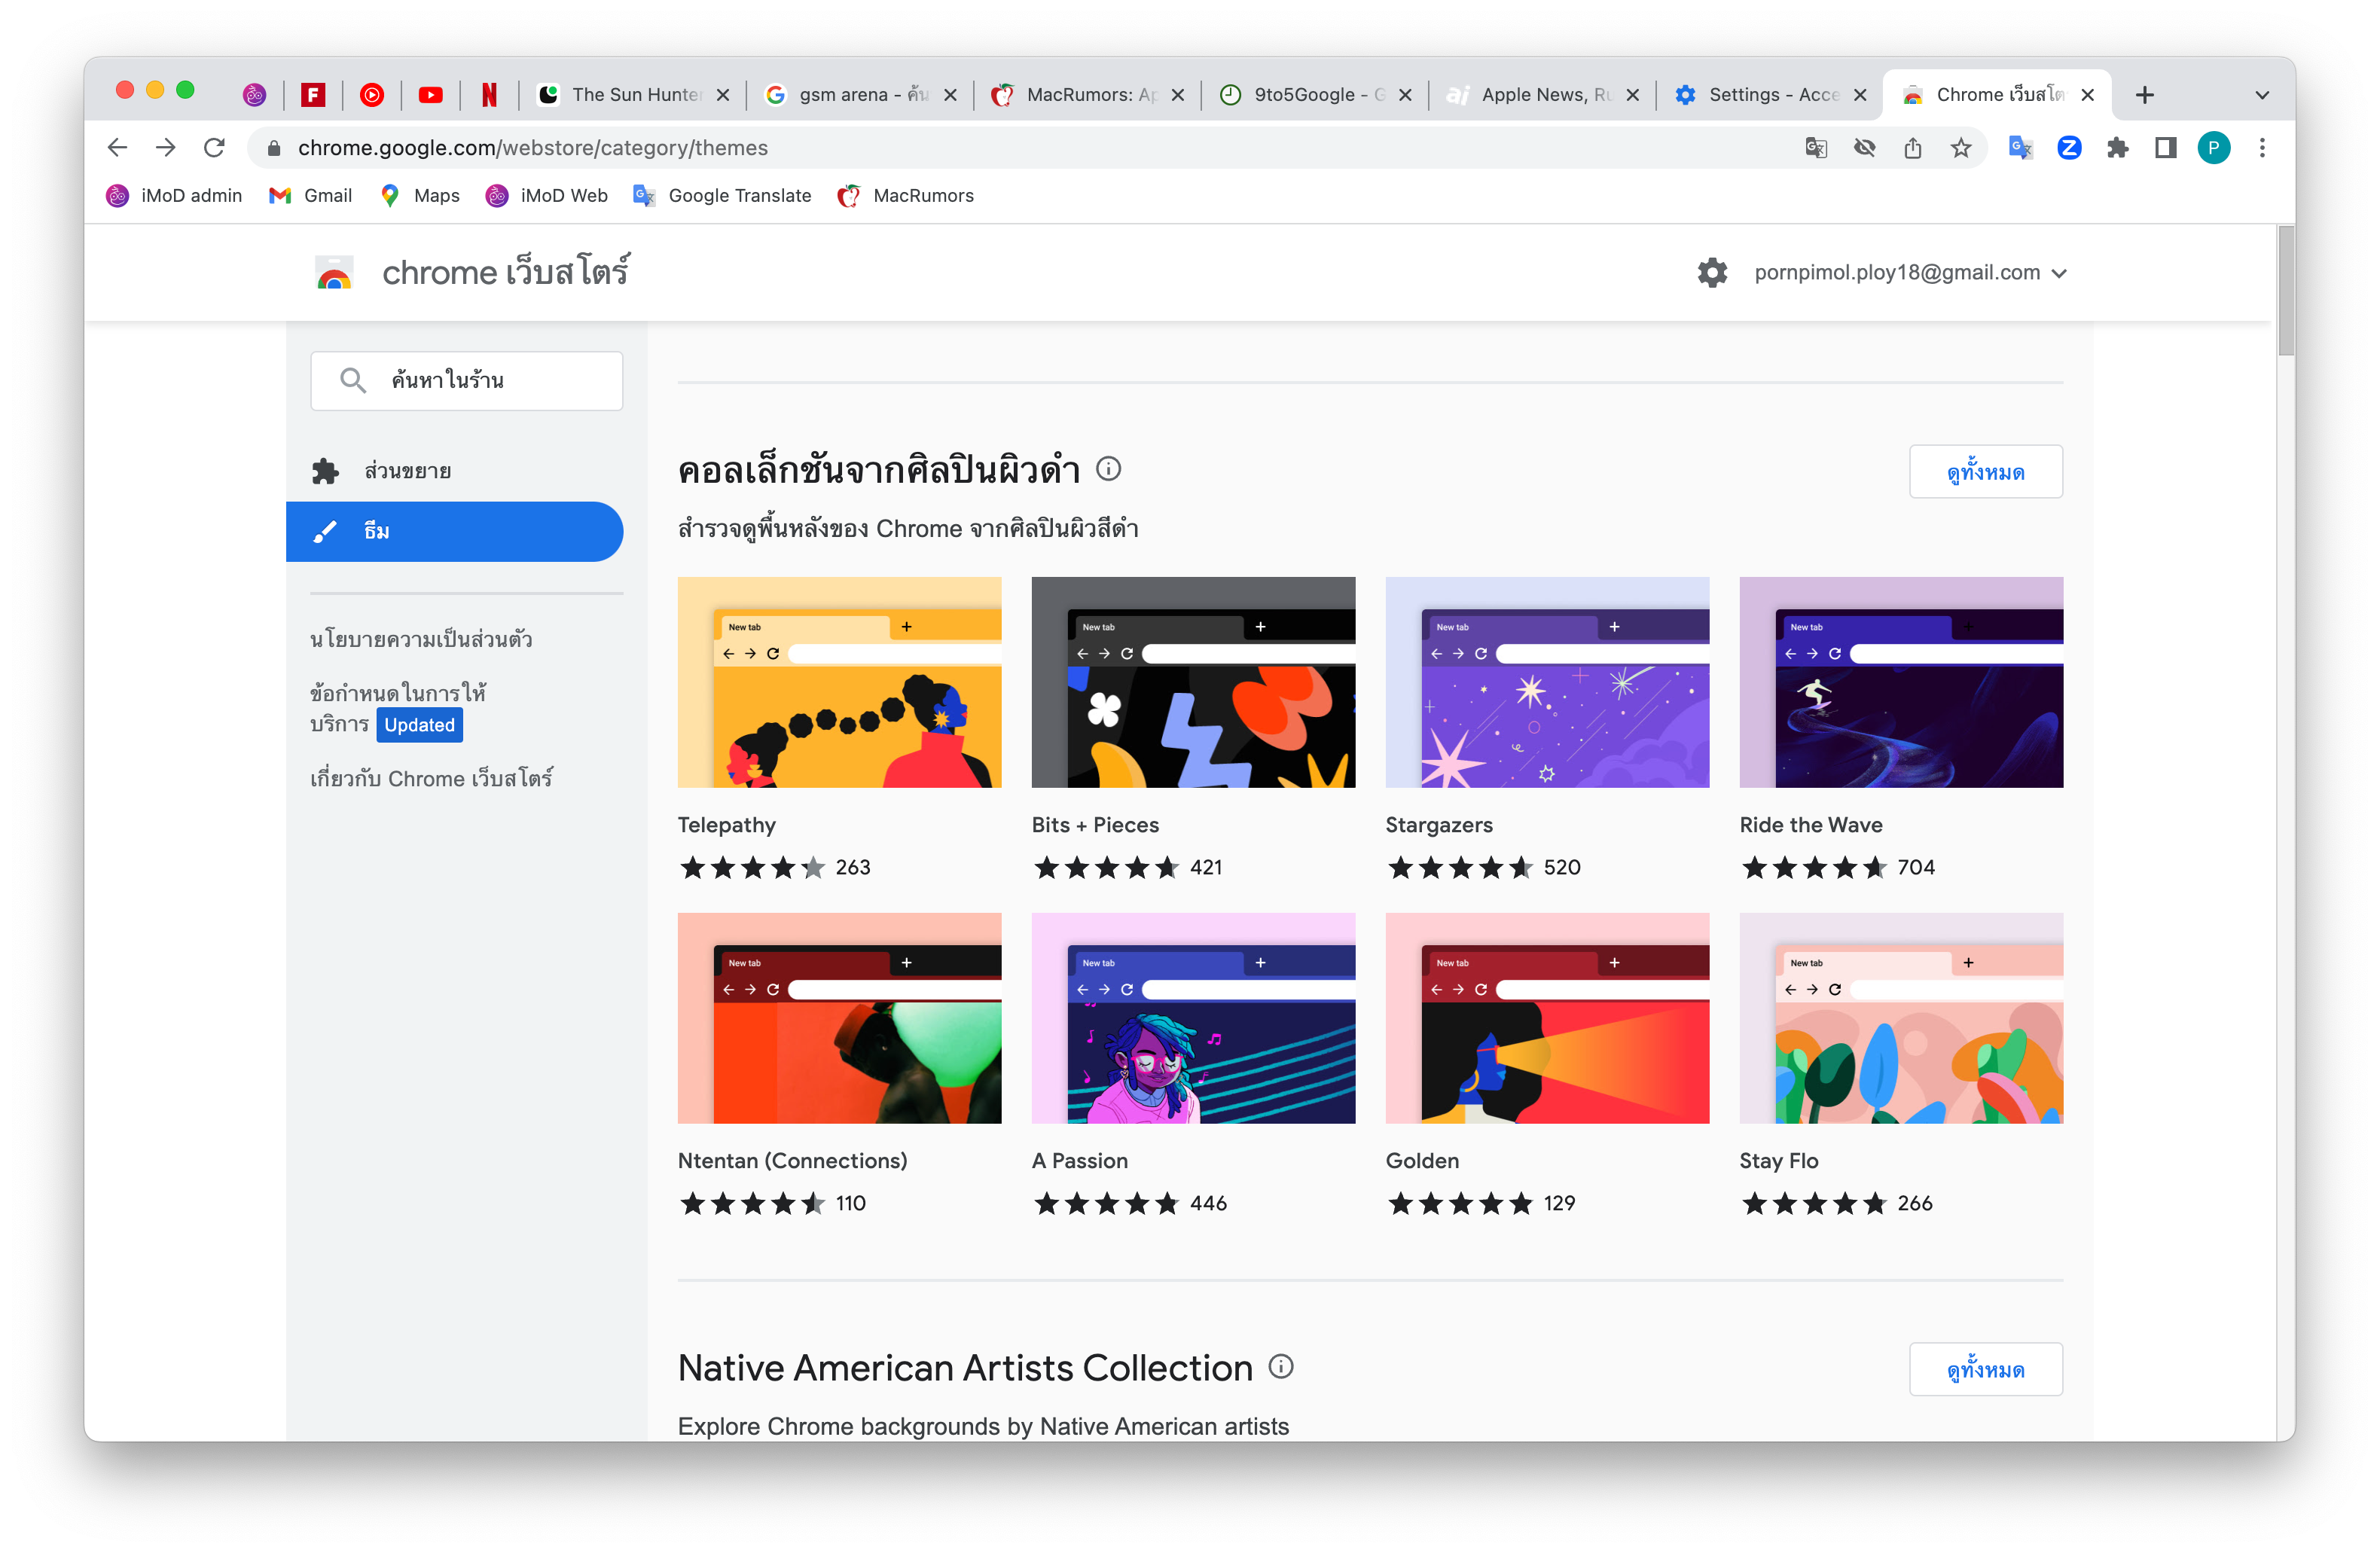Image resolution: width=2380 pixels, height=1553 pixels.
Task: Click ดูทั้งหมด button for Black artists collection
Action: tap(1985, 472)
